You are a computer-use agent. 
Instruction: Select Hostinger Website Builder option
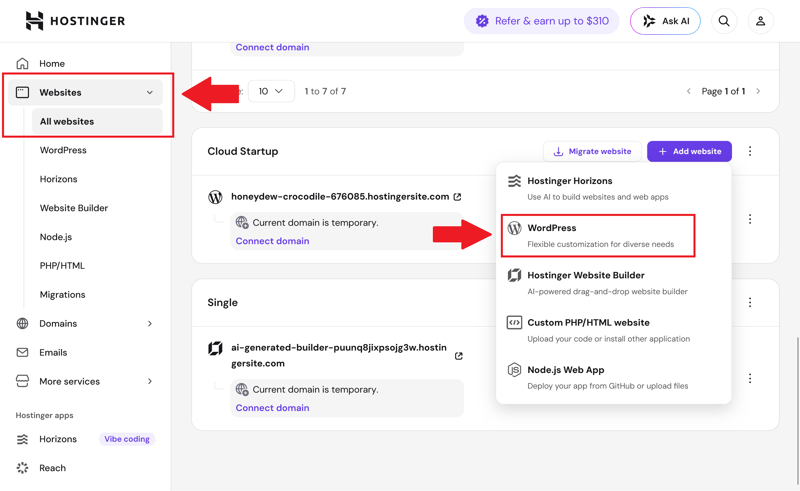[x=613, y=283]
